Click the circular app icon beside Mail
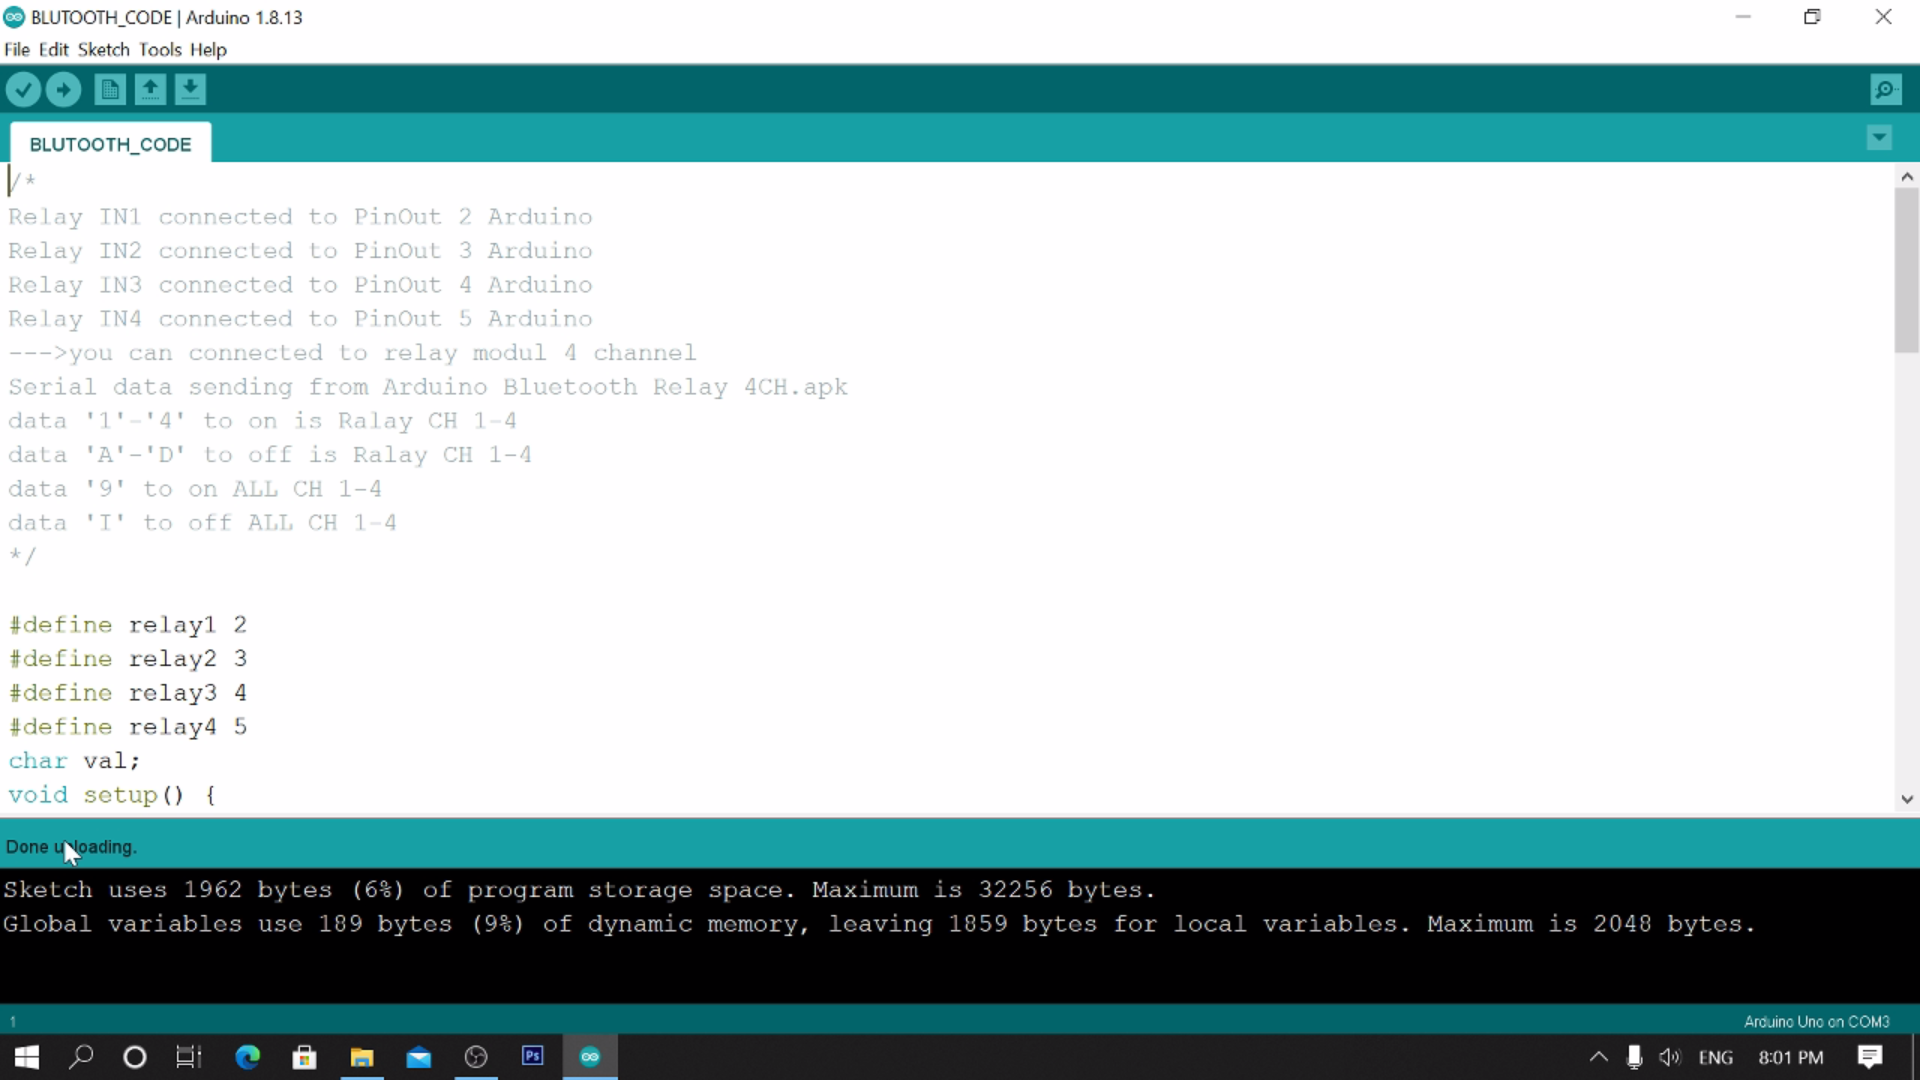Image resolution: width=1920 pixels, height=1080 pixels. point(476,1057)
